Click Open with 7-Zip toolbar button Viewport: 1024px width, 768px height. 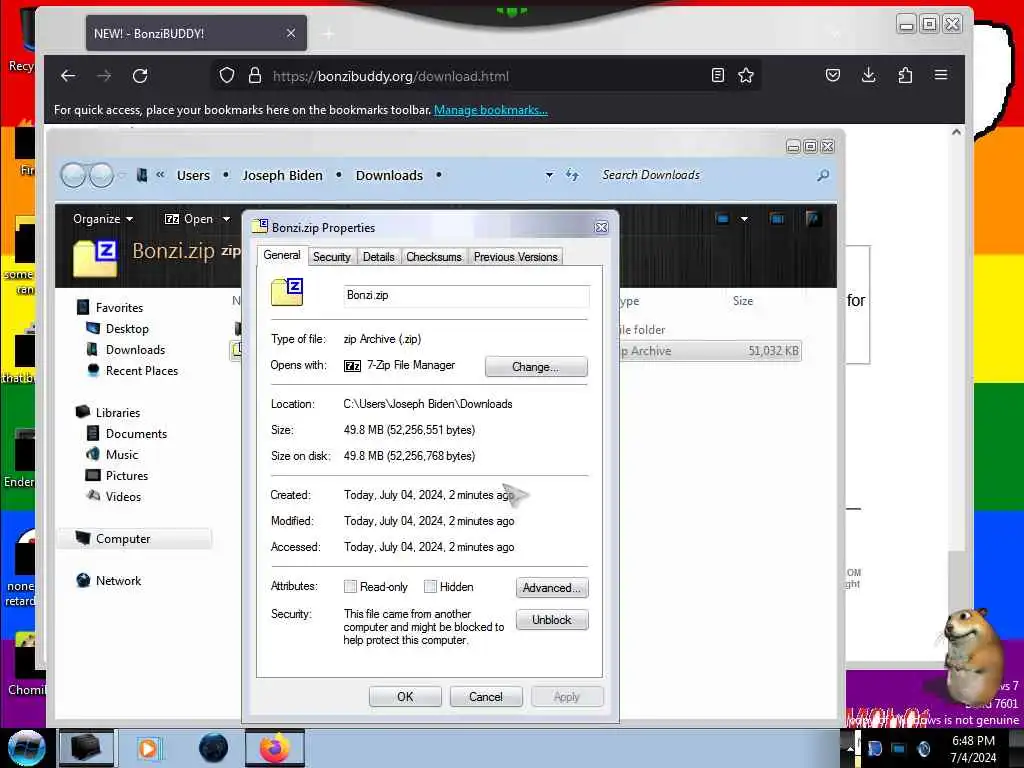(189, 219)
